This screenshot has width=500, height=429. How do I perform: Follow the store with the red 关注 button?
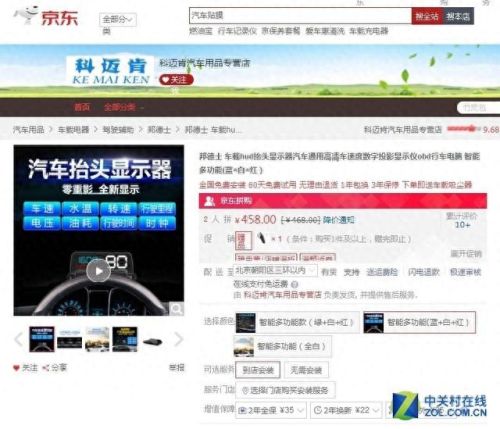[176, 80]
